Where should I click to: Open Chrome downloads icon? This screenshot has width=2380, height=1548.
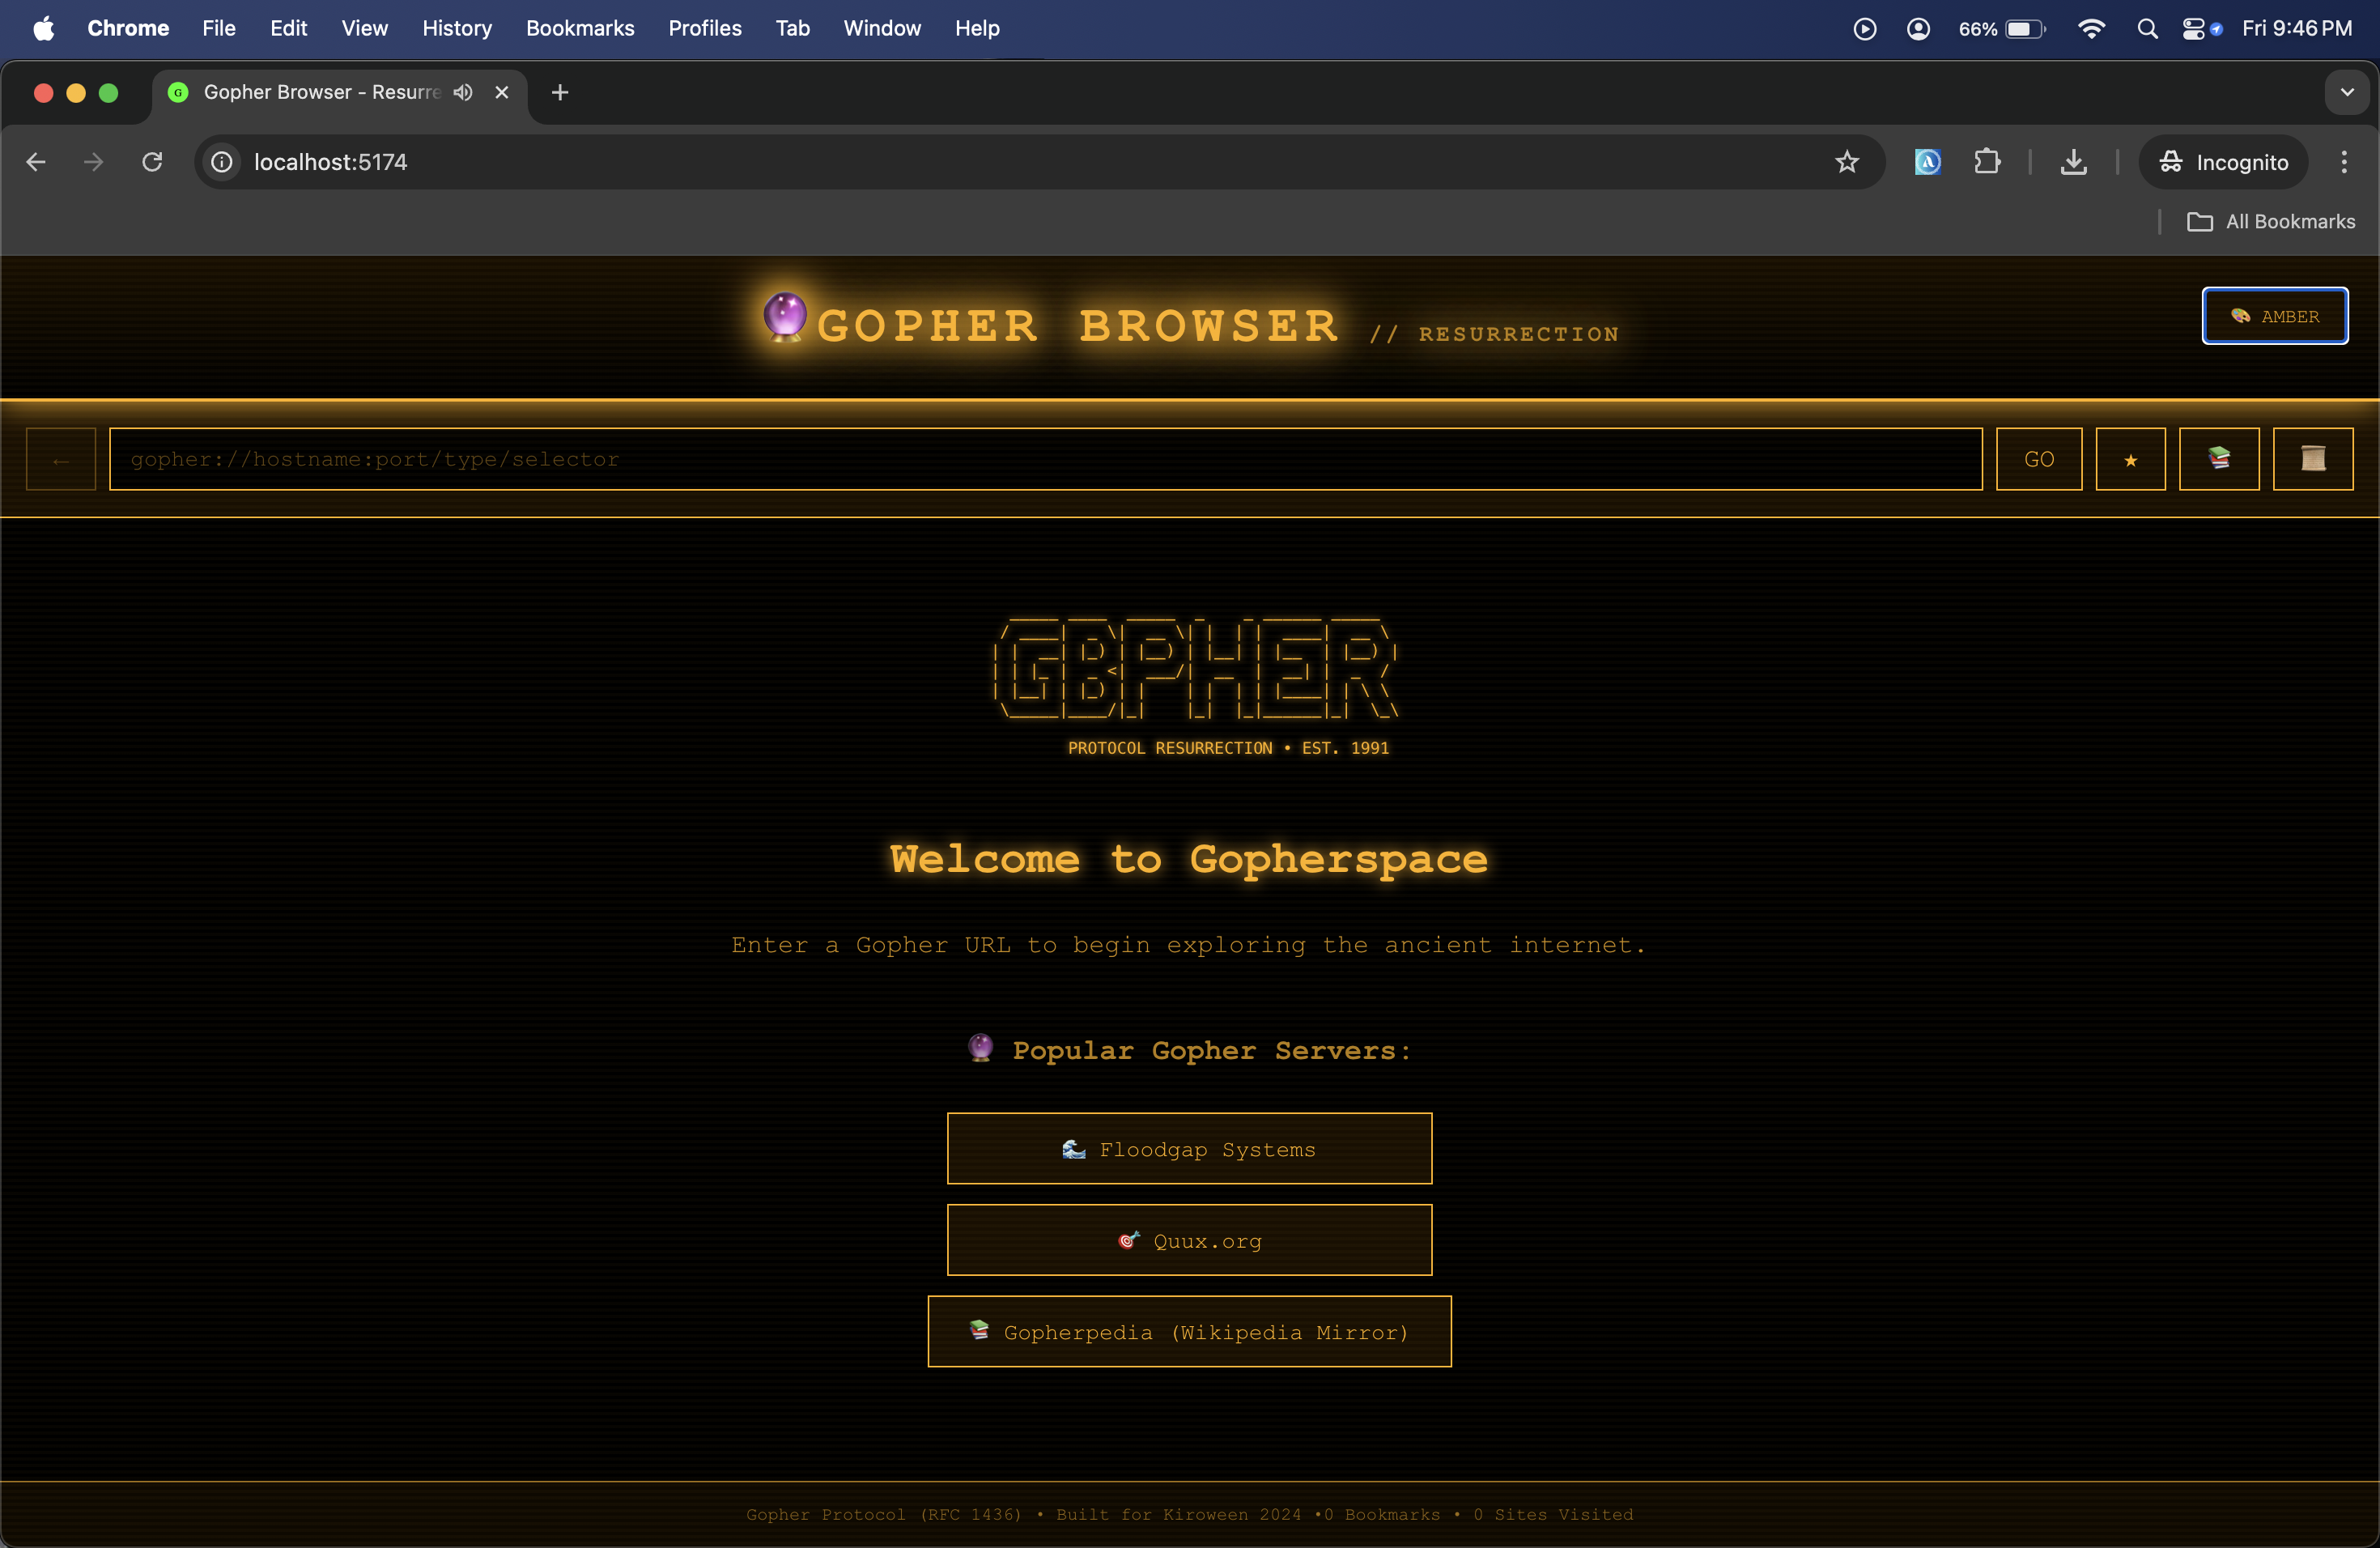point(2073,162)
